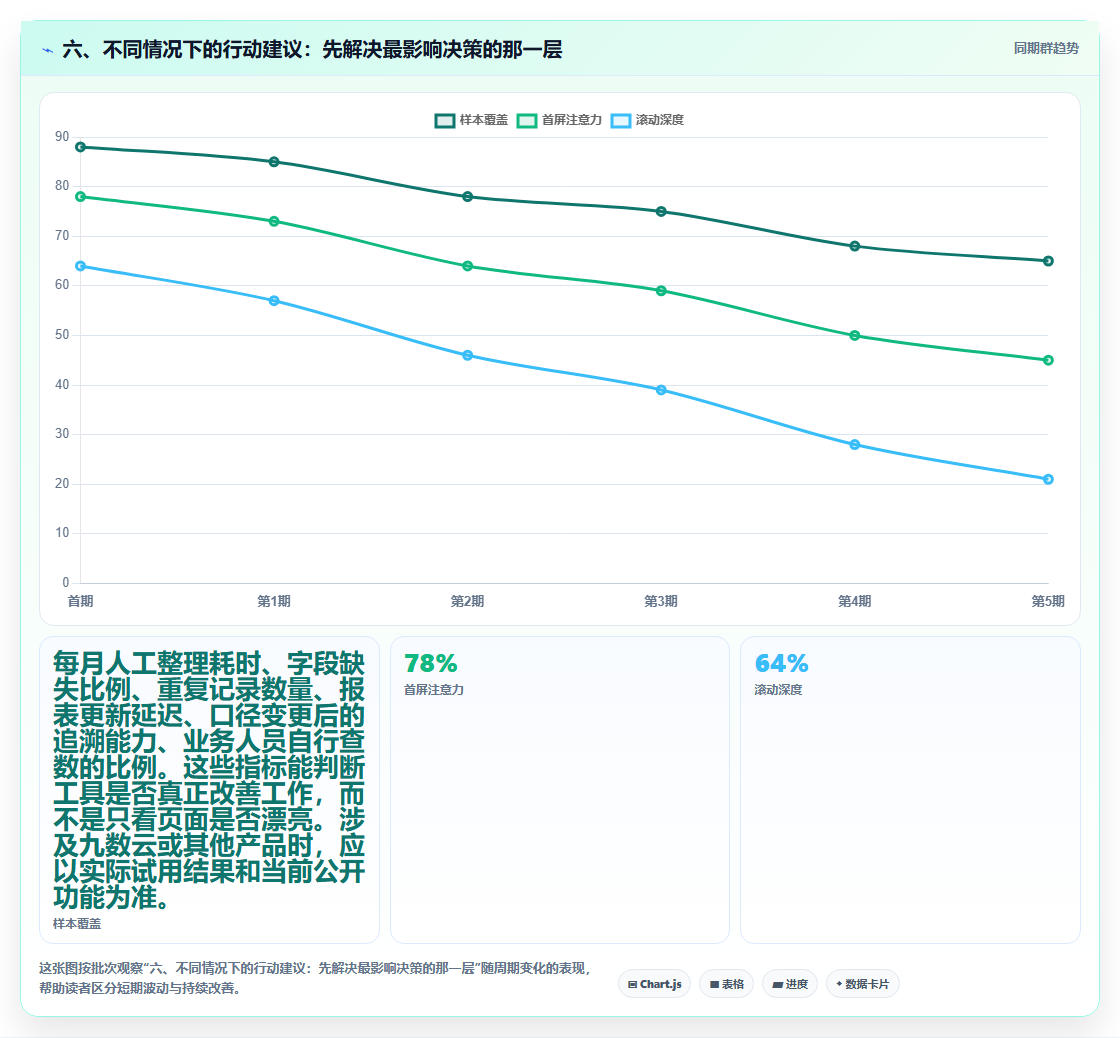The height and width of the screenshot is (1038, 1120).
Task: Click 滚动深度 data point at 第5期
Action: click(x=1048, y=479)
